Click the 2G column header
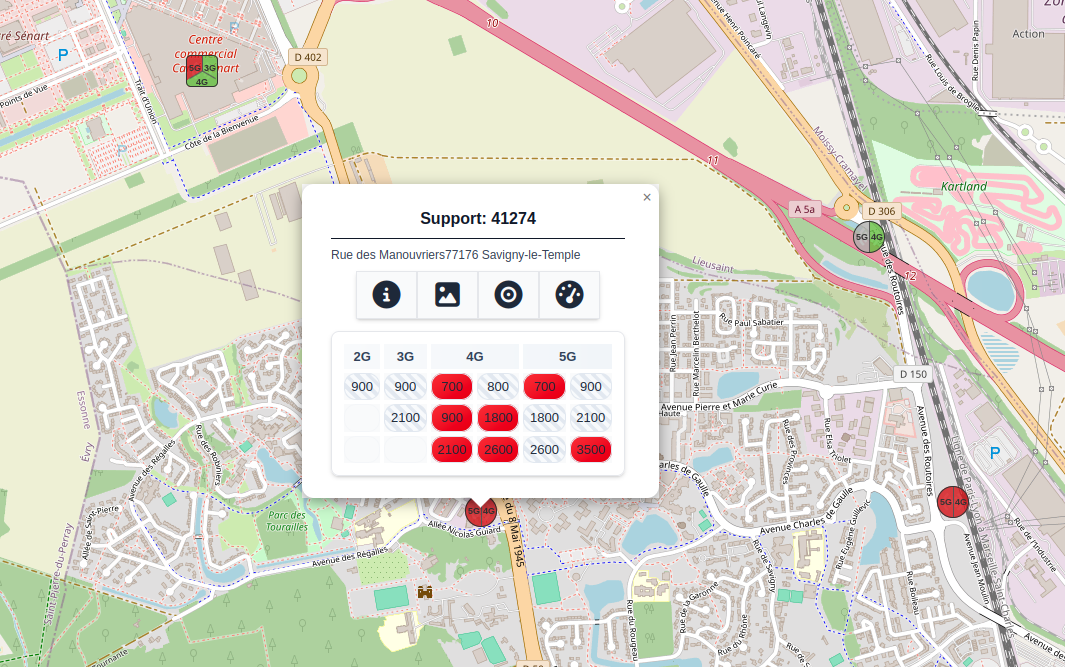Screen dimensions: 1065x667 tap(362, 356)
